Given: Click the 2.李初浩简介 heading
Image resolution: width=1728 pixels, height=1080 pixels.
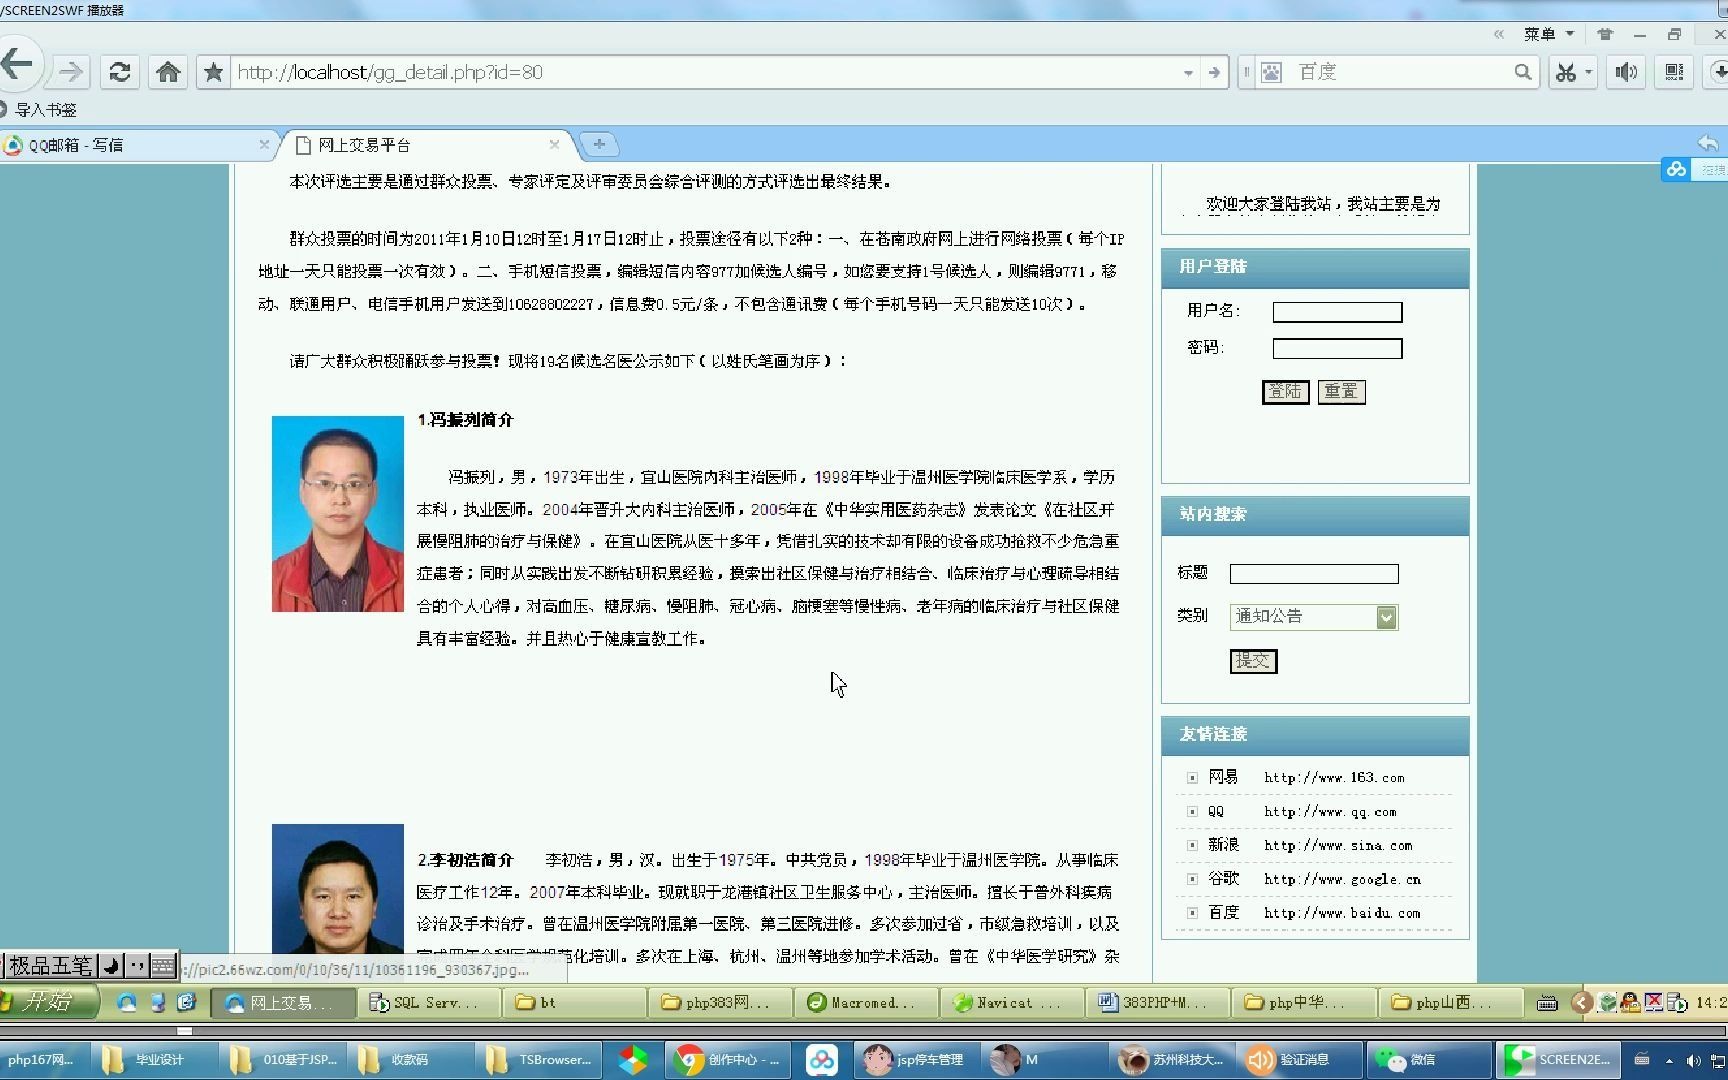Looking at the screenshot, I should pyautogui.click(x=465, y=860).
